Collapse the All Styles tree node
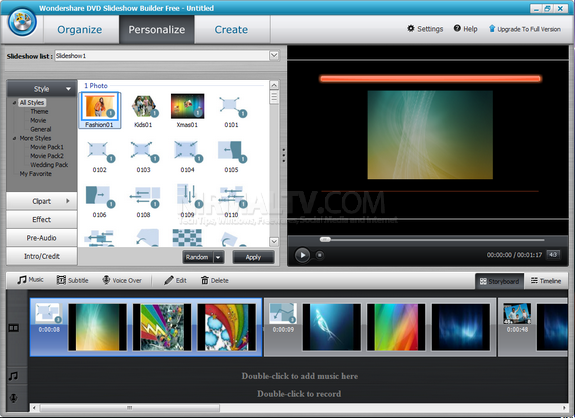Screen dimensions: 575x418 pyautogui.click(x=14, y=103)
